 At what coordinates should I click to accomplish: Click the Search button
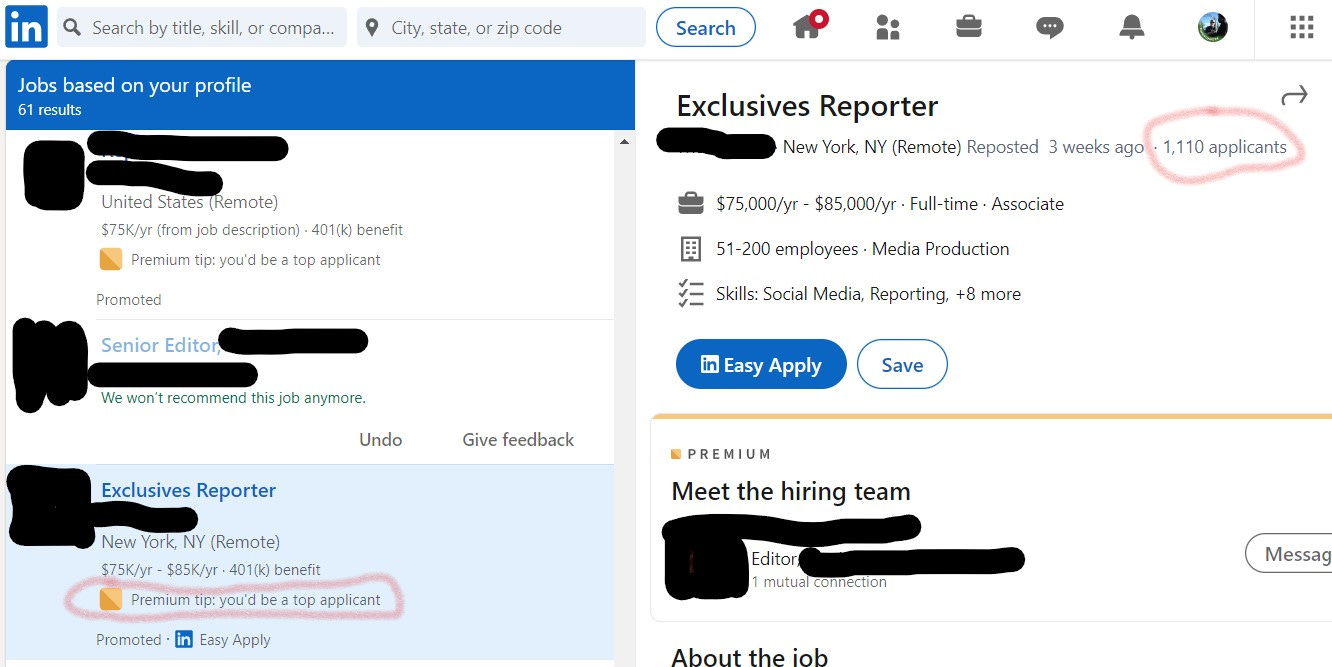(705, 28)
